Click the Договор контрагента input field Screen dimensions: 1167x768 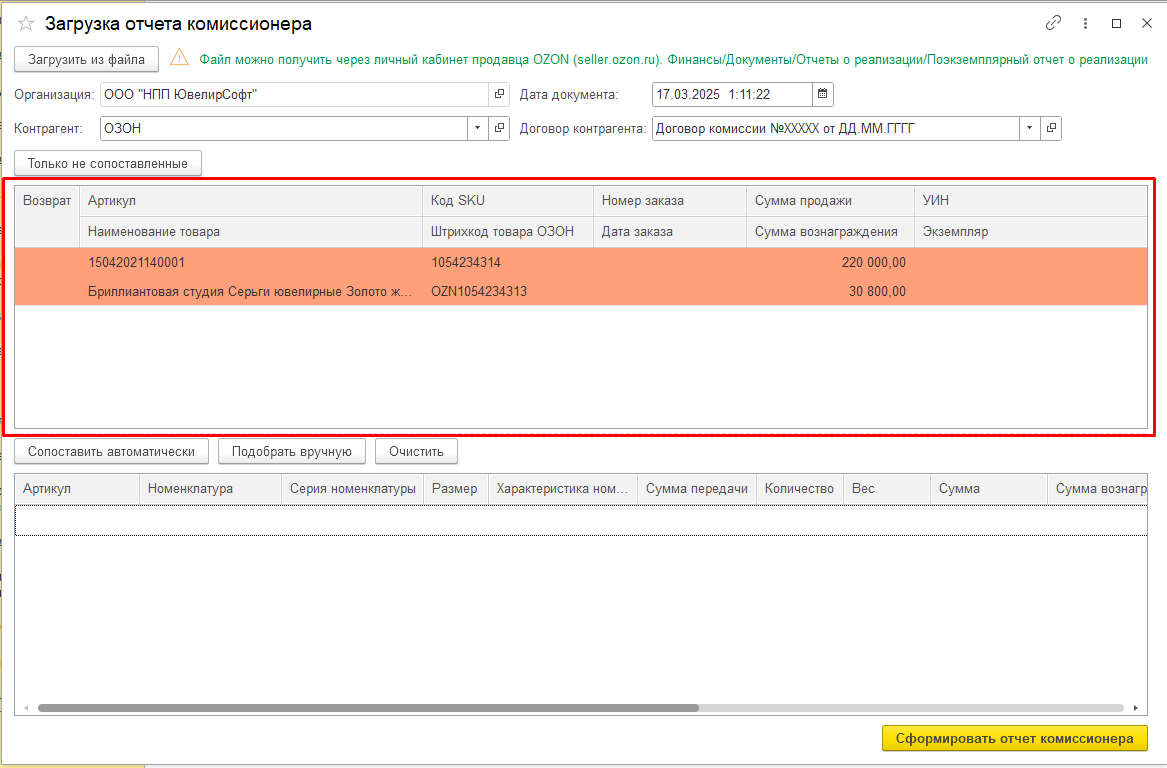[x=836, y=128]
